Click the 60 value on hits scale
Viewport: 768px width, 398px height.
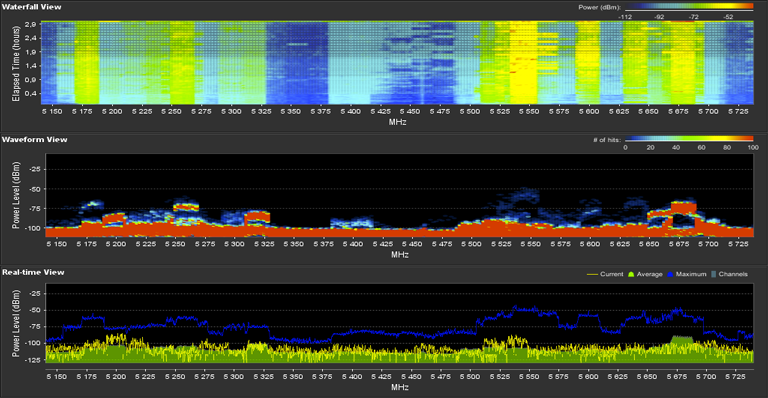pyautogui.click(x=701, y=147)
